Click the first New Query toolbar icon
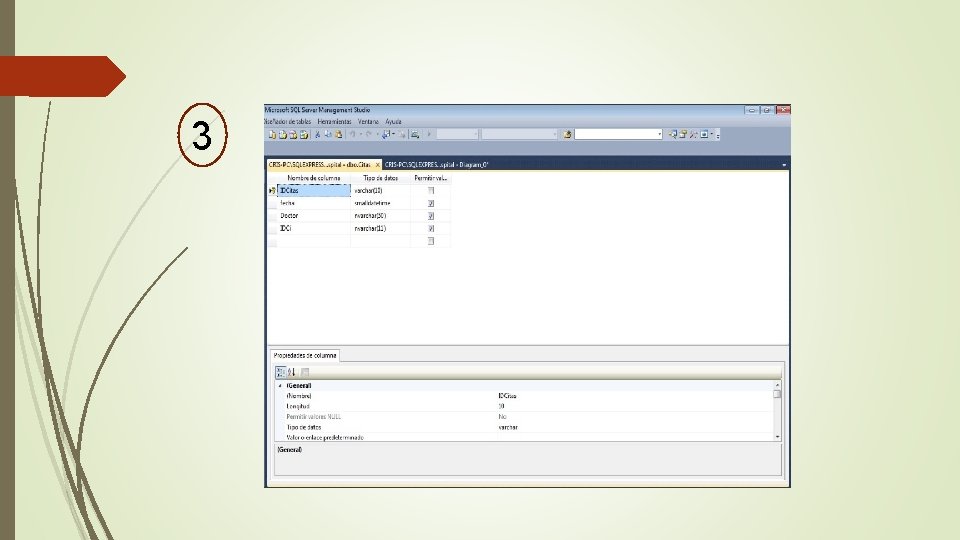 pyautogui.click(x=272, y=135)
